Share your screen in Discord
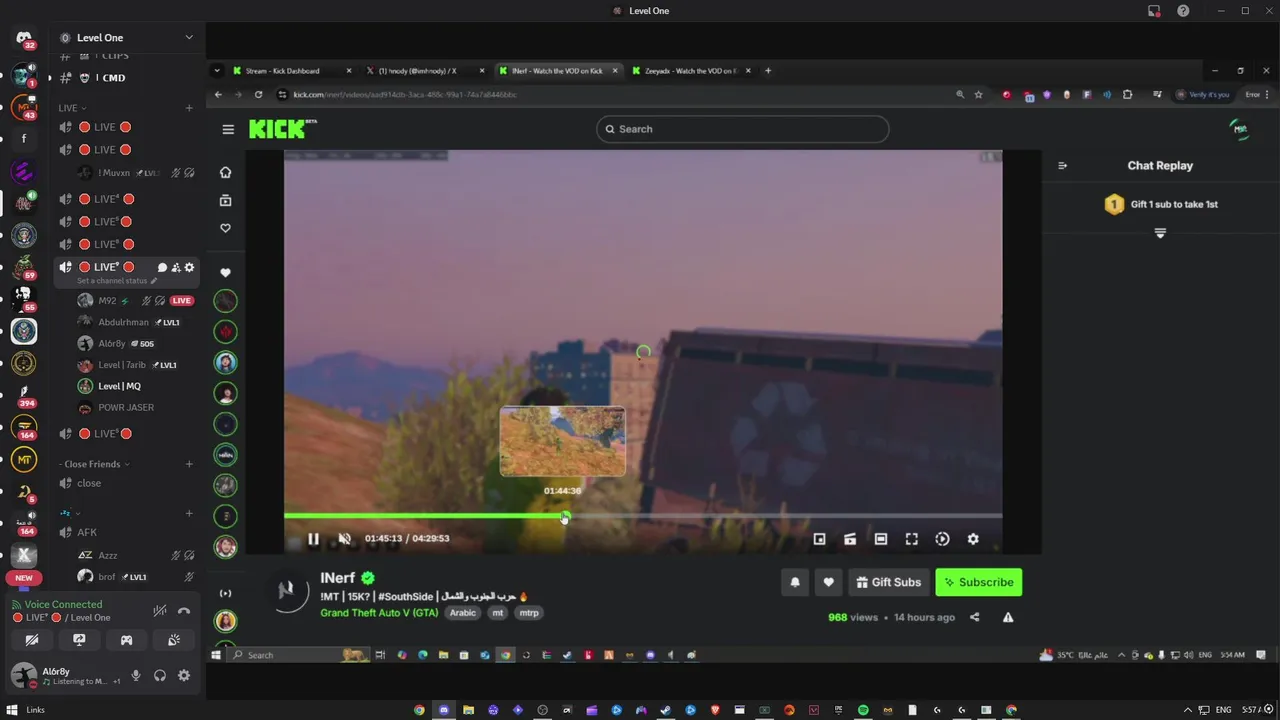The width and height of the screenshot is (1280, 720). tap(79, 640)
